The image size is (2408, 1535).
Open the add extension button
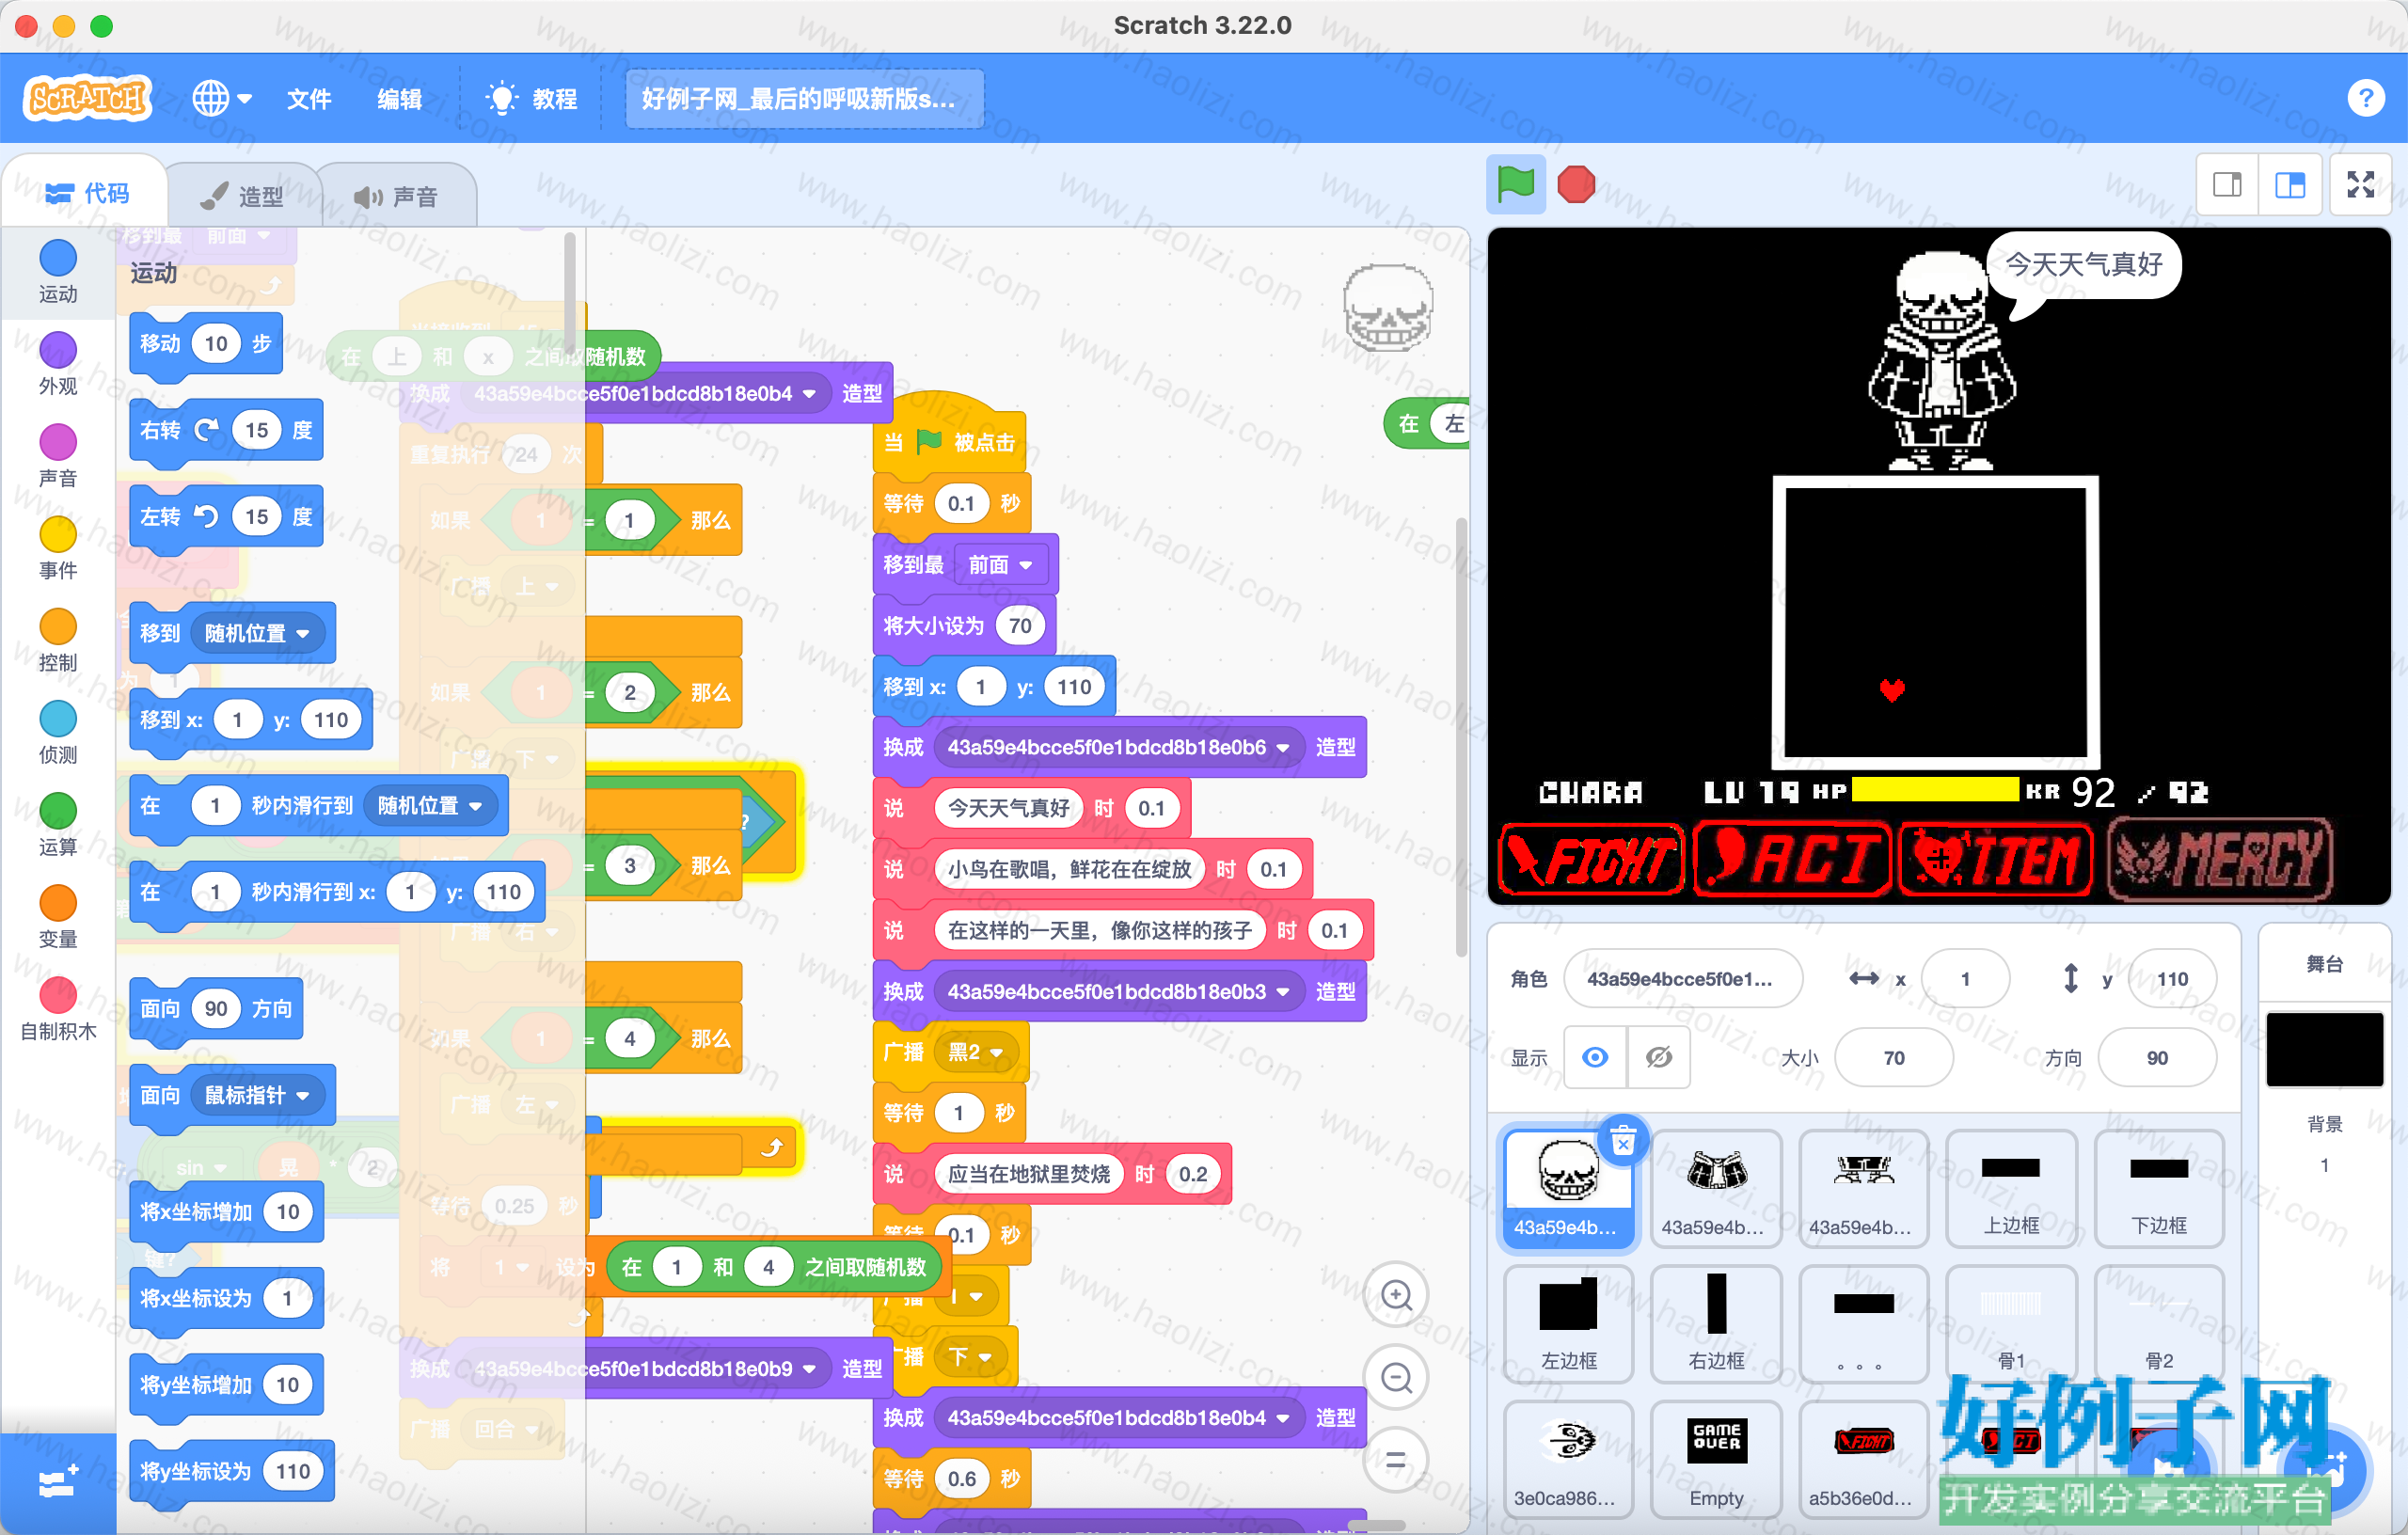click(x=58, y=1483)
